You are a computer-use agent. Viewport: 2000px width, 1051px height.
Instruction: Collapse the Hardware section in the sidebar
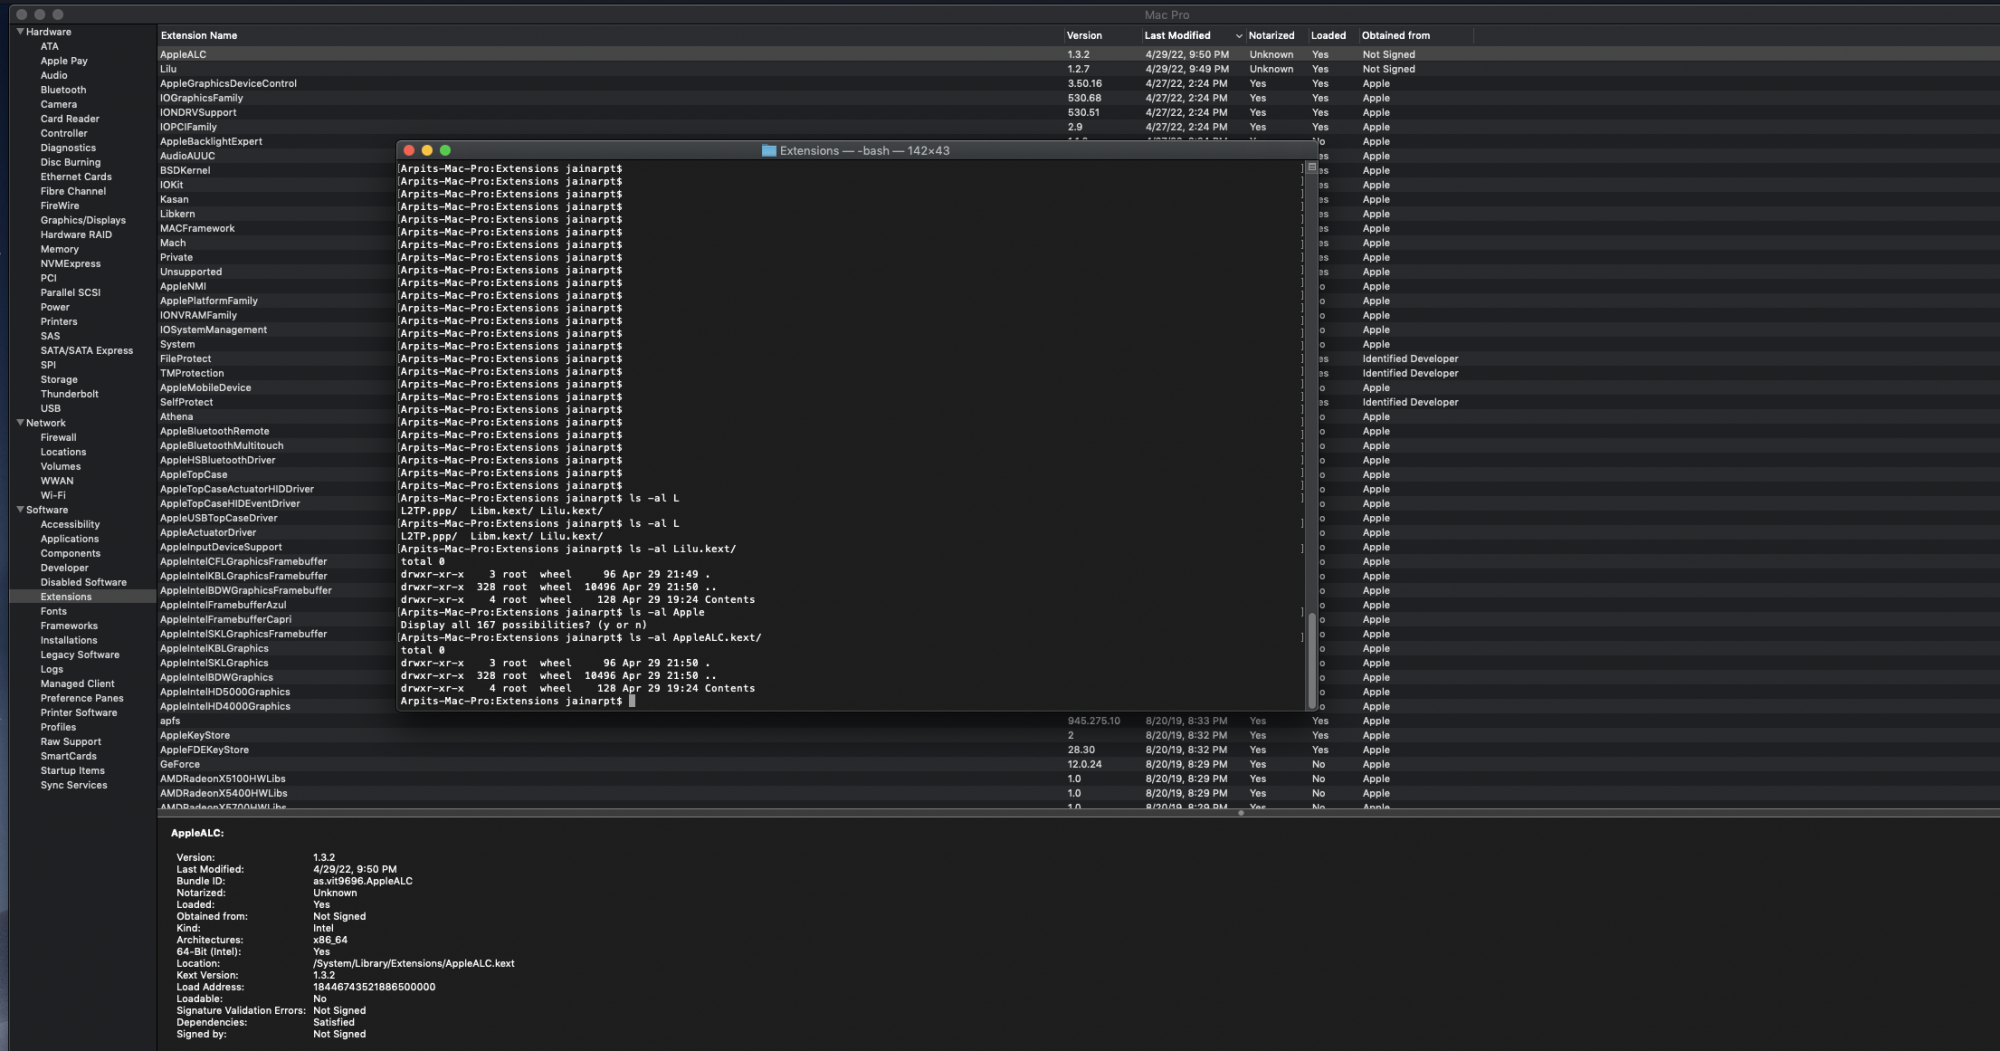[20, 32]
